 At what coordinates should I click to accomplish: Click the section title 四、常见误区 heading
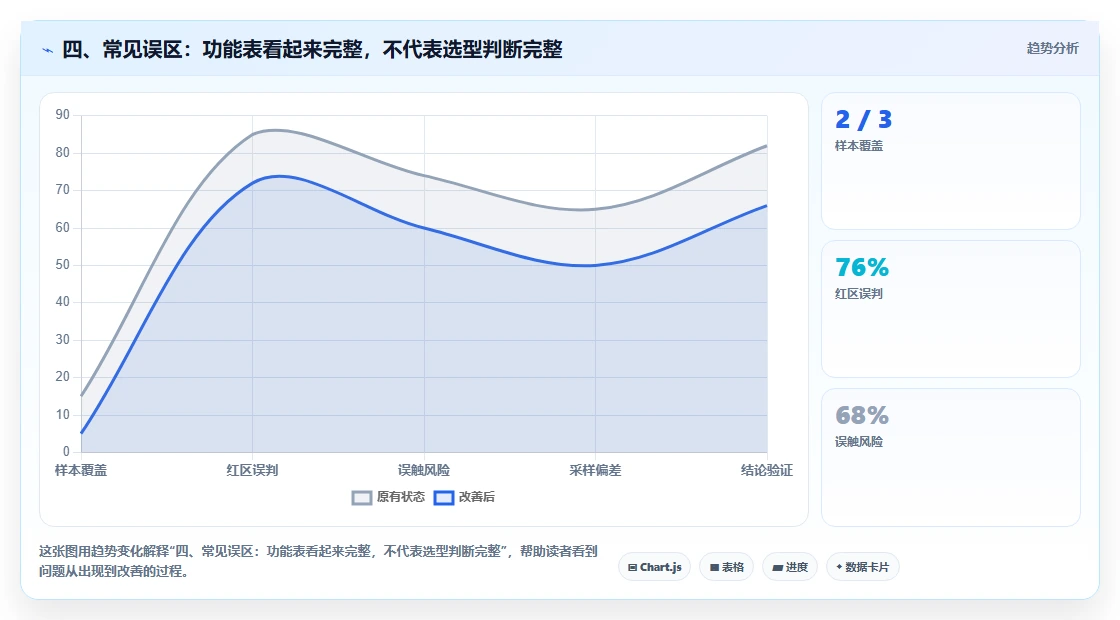click(x=312, y=49)
